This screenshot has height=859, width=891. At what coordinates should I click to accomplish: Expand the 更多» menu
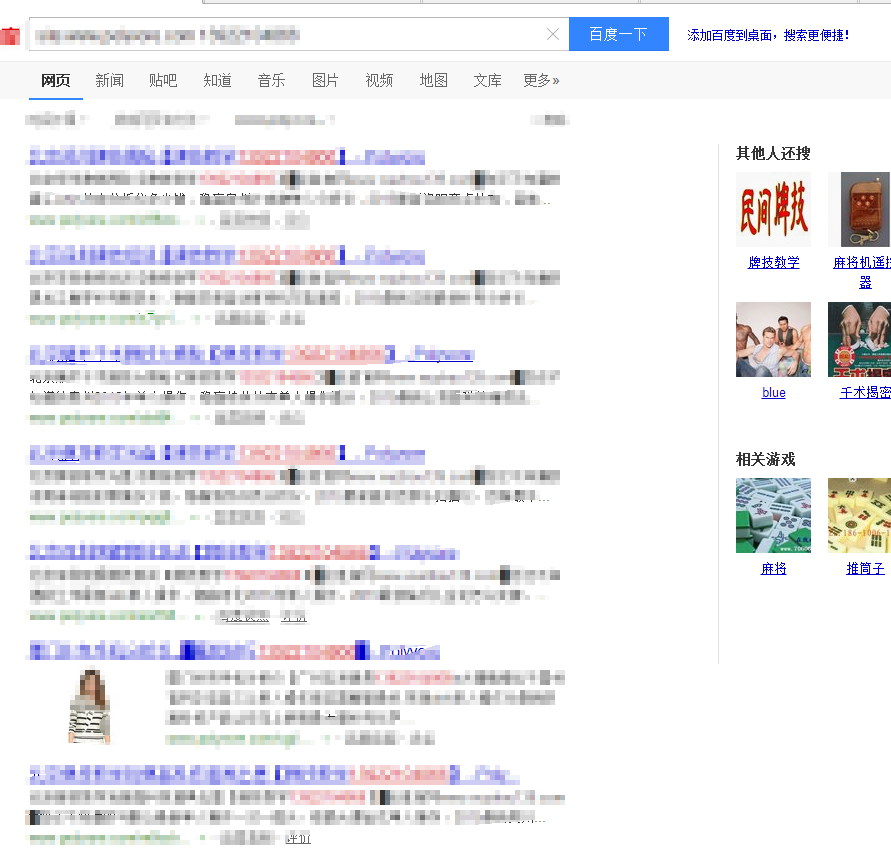(541, 81)
